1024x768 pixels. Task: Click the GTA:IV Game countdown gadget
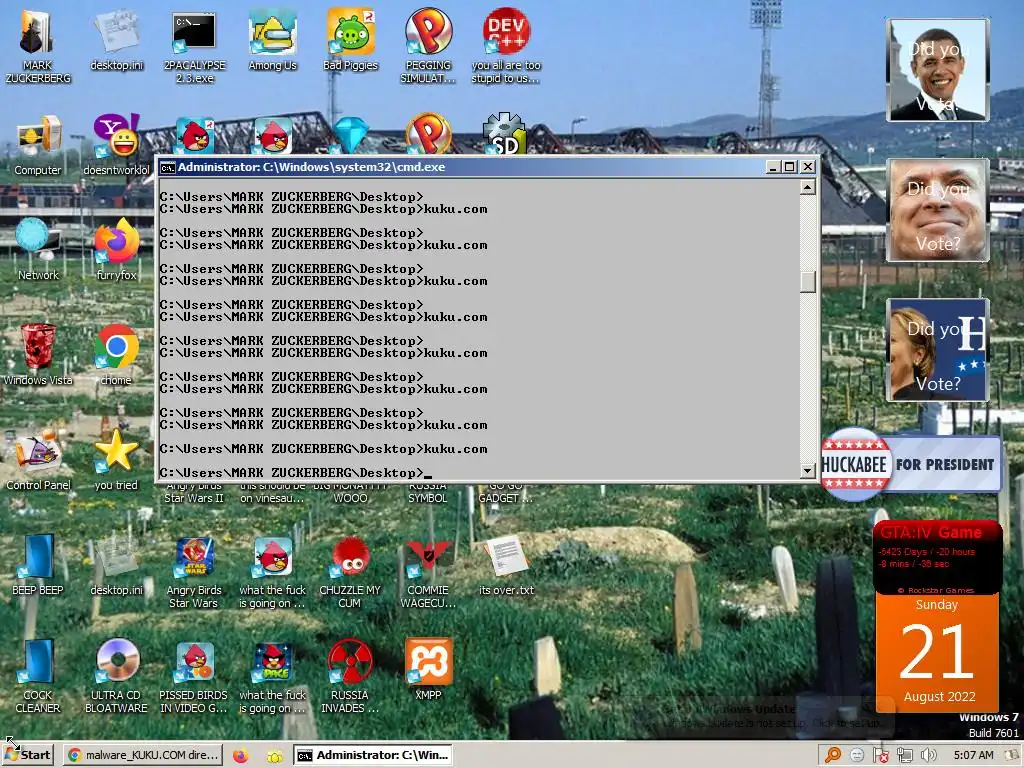coord(937,557)
